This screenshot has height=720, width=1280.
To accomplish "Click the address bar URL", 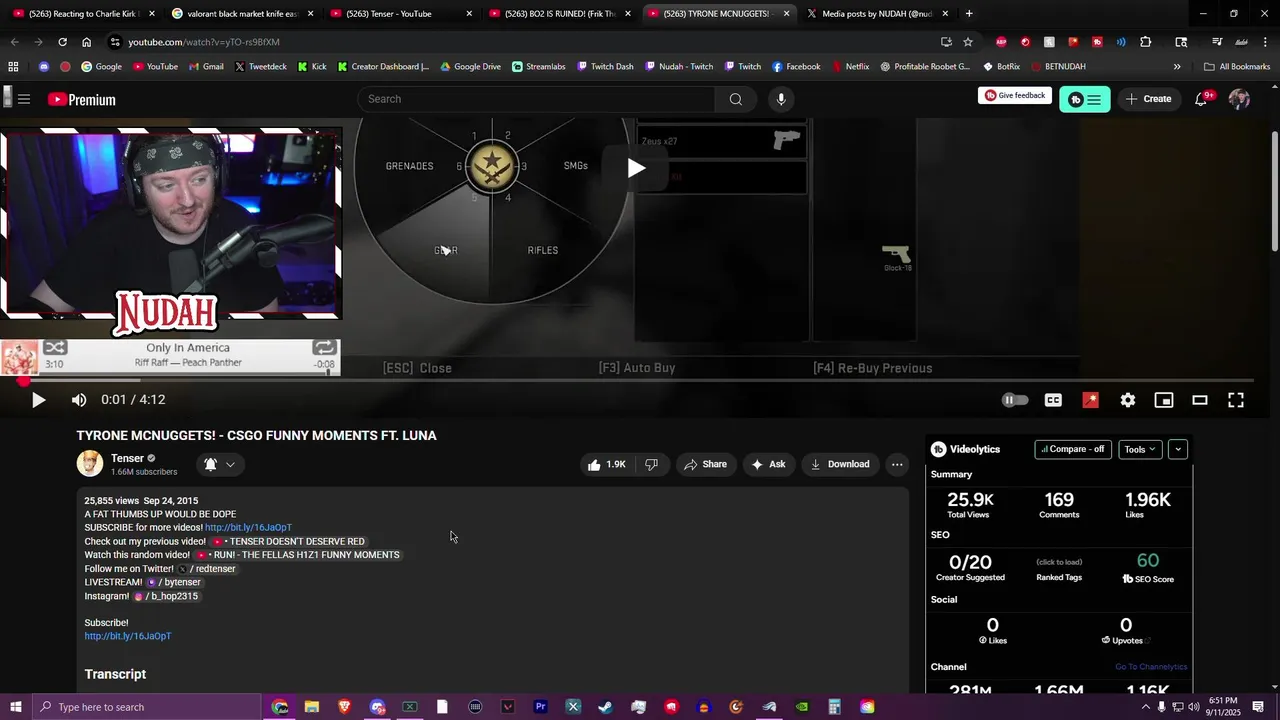I will (204, 42).
